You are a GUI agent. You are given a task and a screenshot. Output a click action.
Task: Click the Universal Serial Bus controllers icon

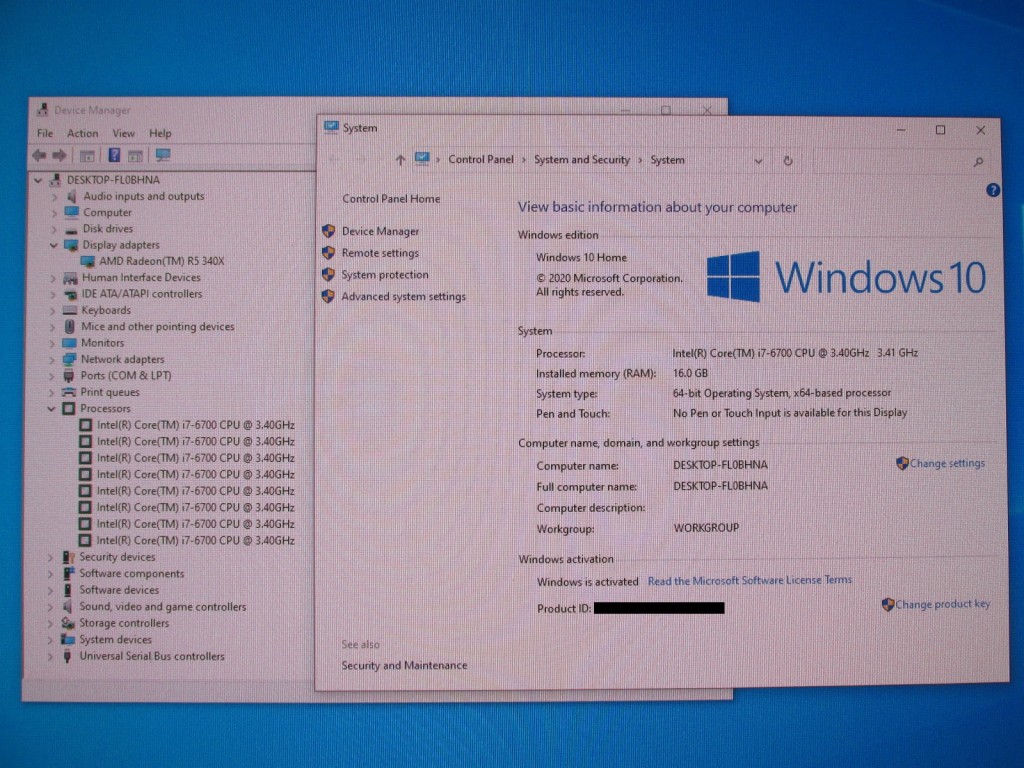67,656
